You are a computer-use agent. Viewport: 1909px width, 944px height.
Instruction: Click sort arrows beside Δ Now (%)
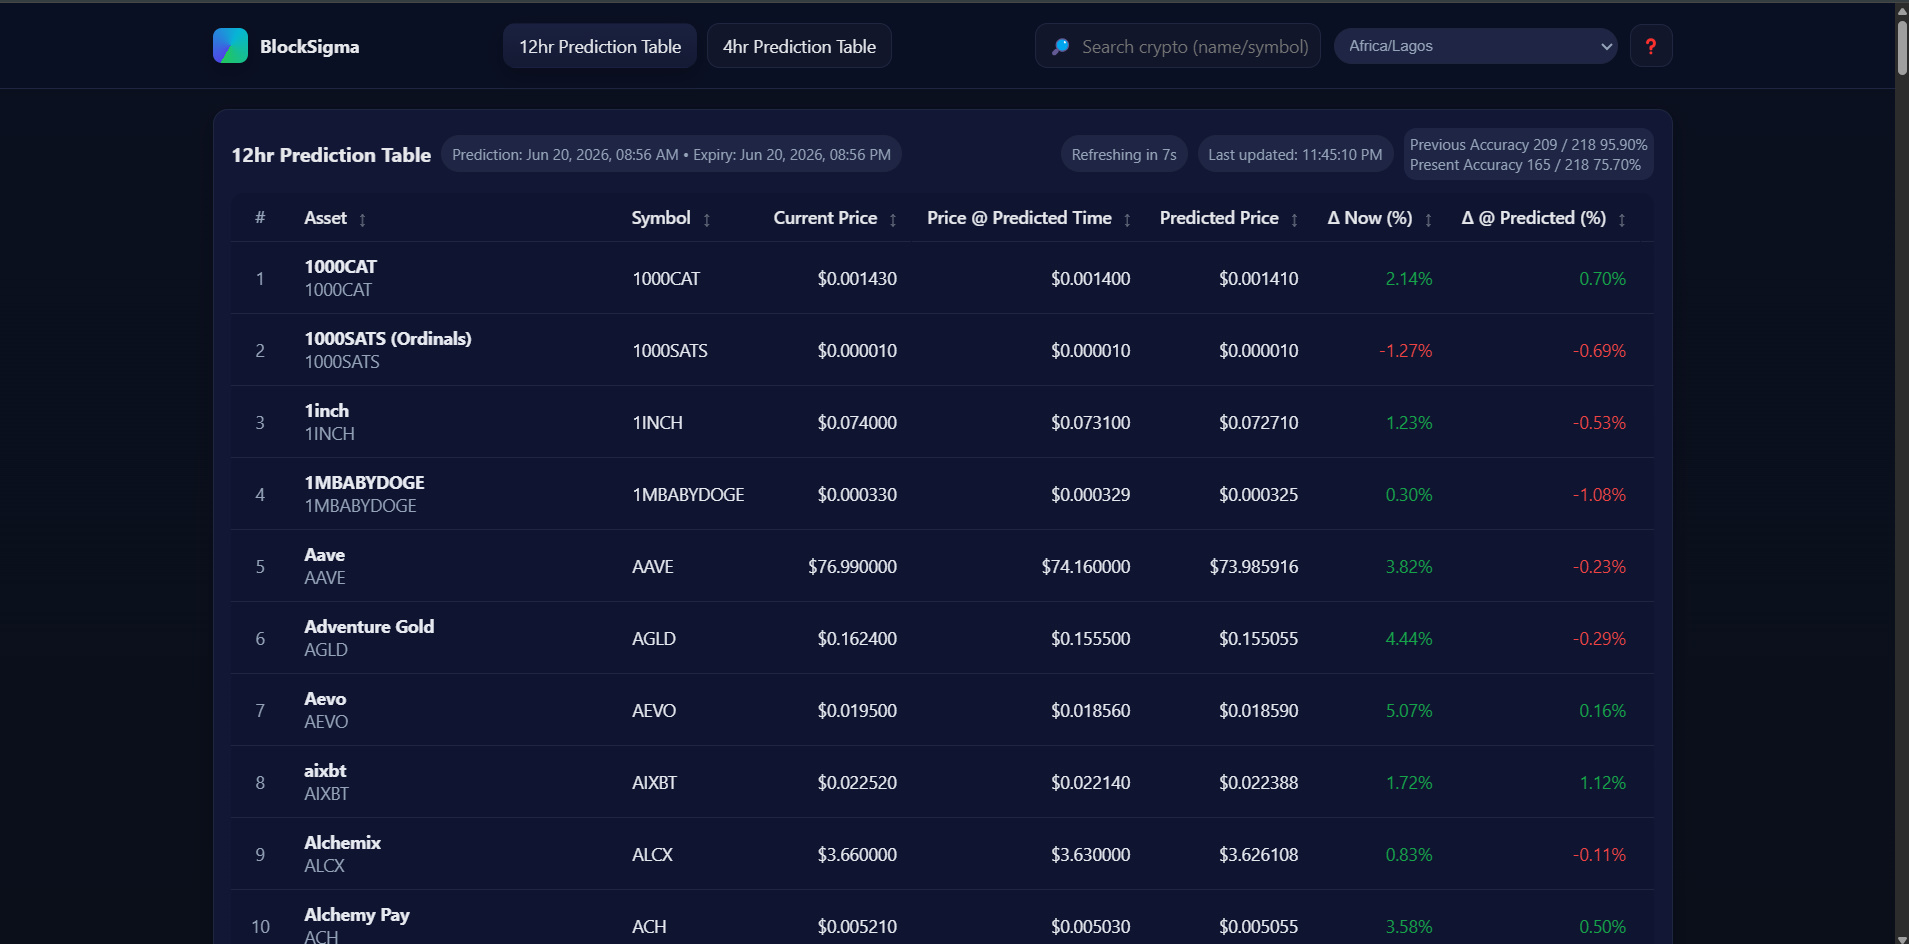coord(1428,220)
